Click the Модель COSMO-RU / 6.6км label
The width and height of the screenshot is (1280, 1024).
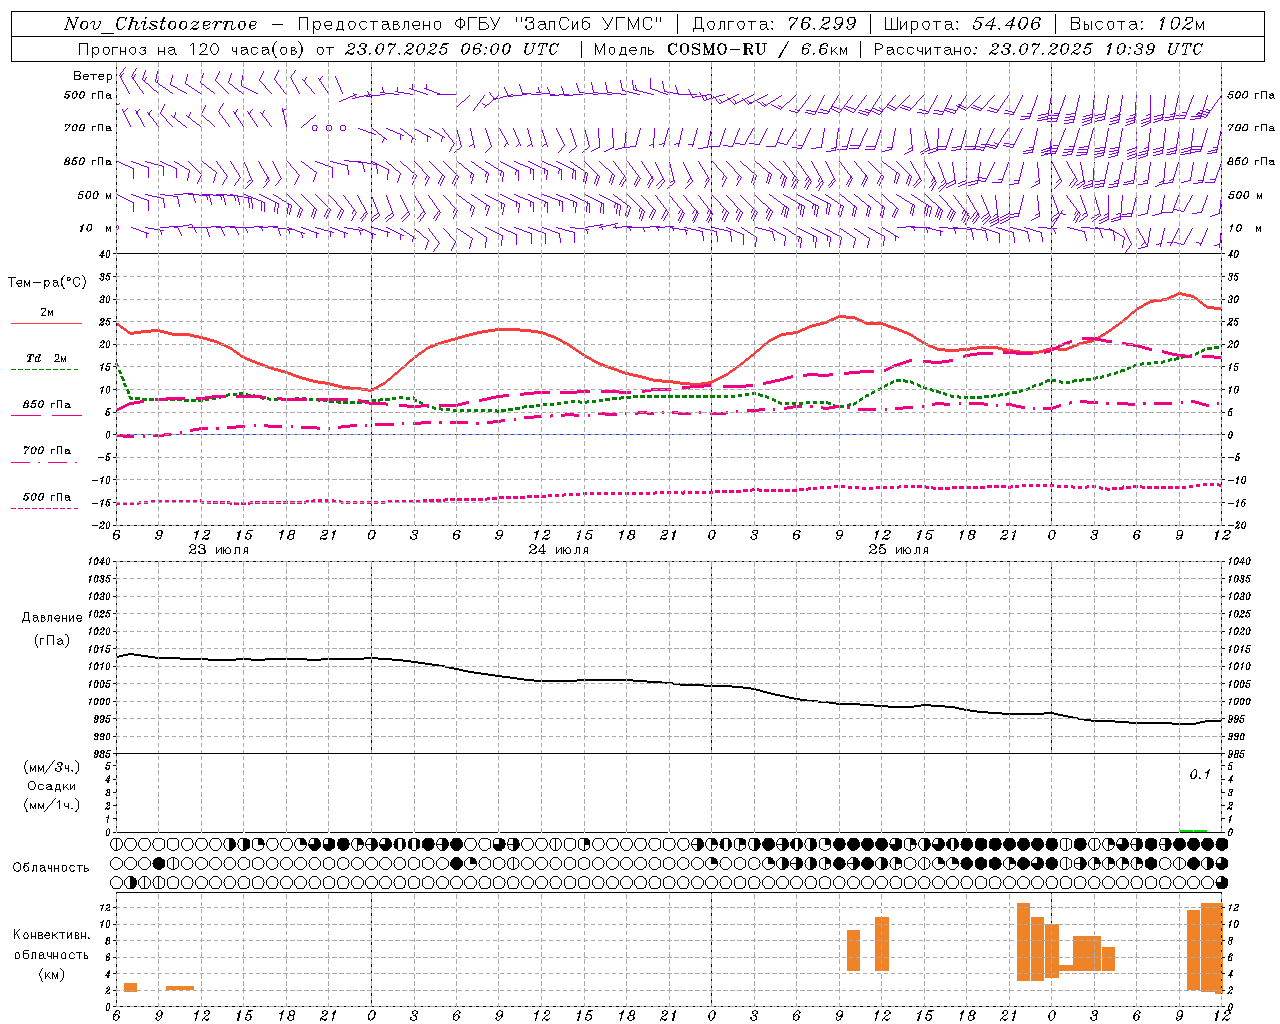click(x=720, y=49)
